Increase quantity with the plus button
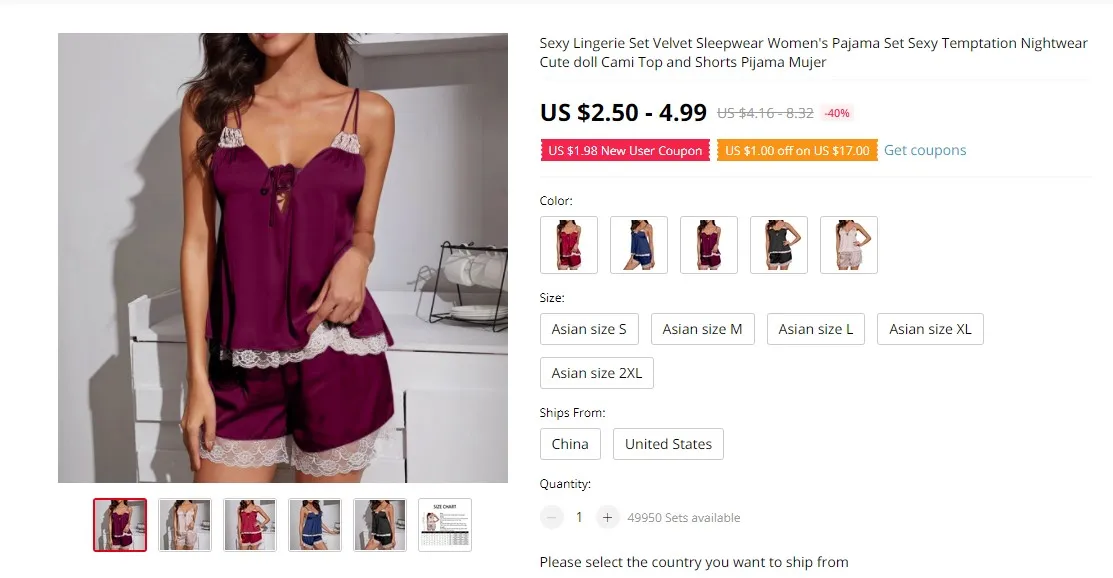The image size is (1113, 578). click(x=607, y=518)
